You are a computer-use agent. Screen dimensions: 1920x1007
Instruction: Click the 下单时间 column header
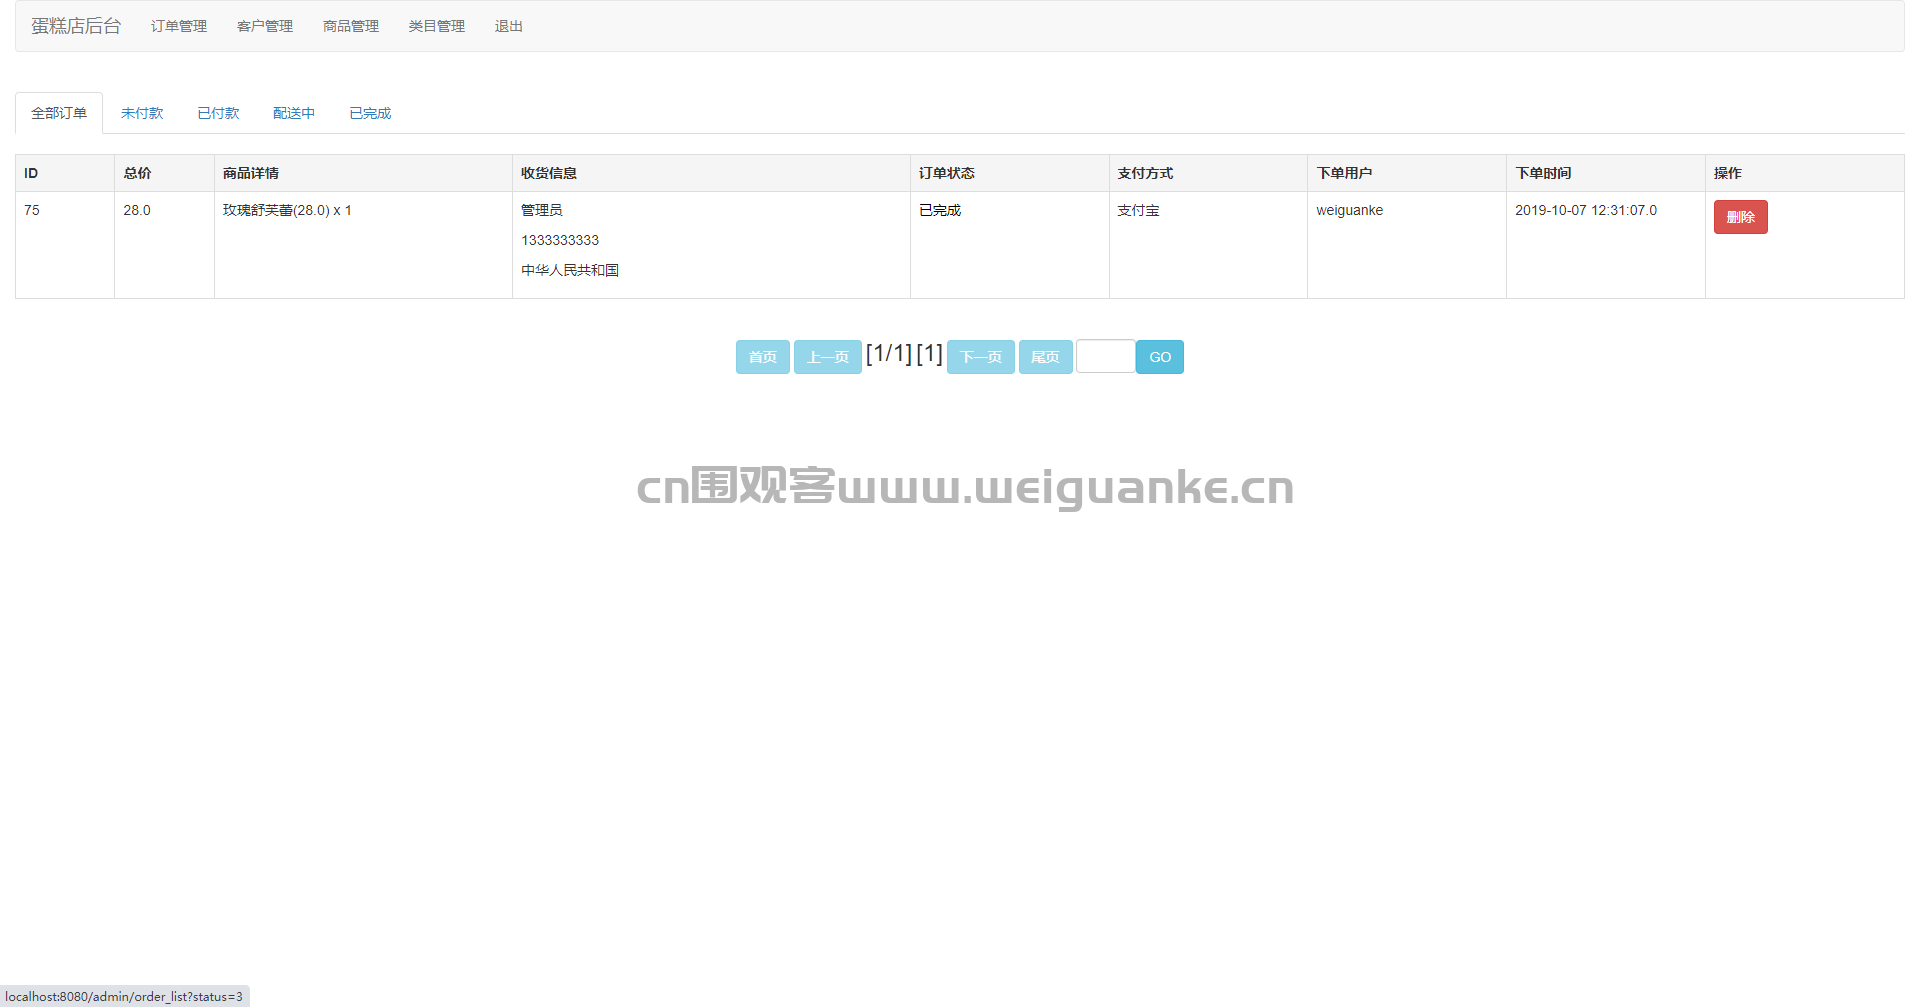coord(1543,173)
